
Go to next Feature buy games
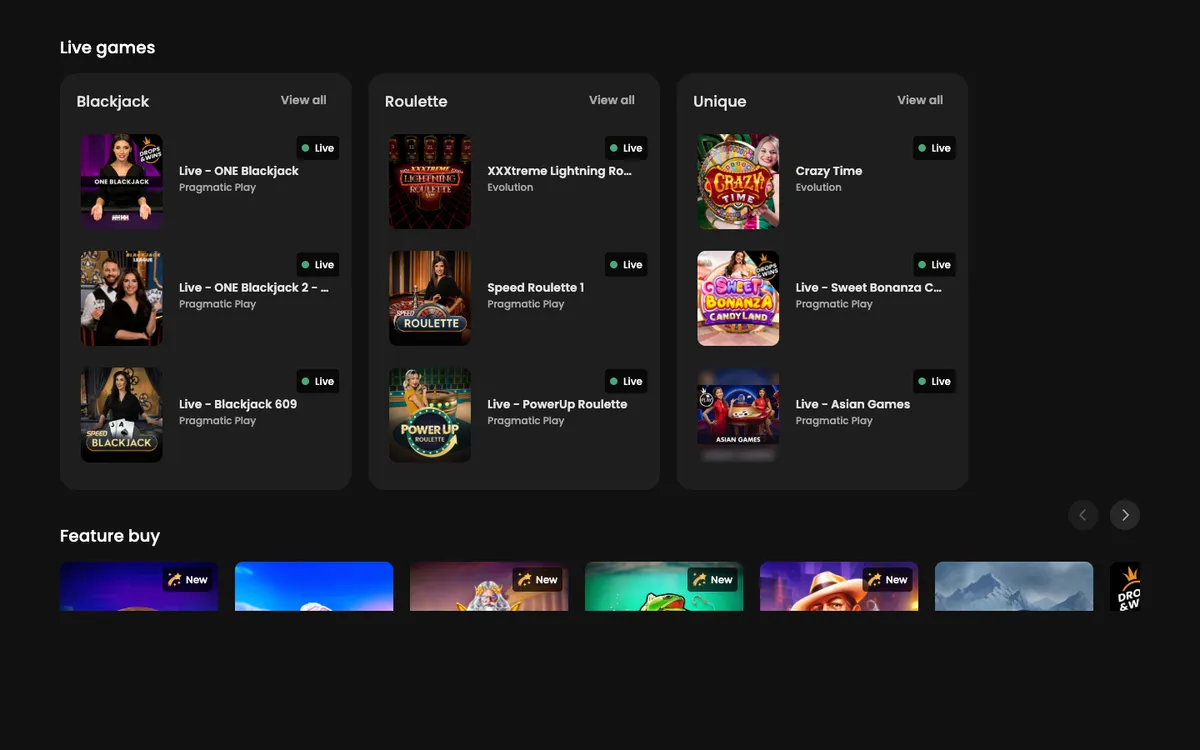pos(1125,515)
